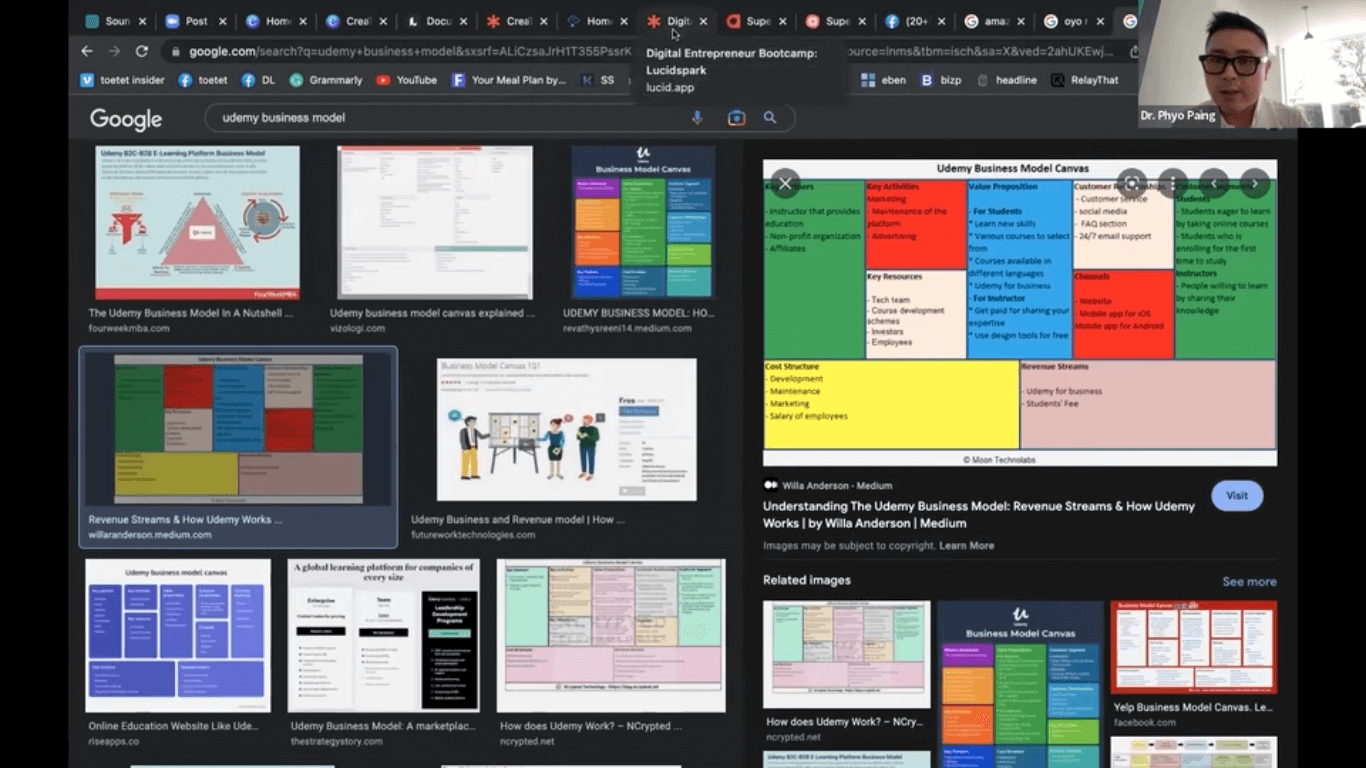Go forward with browser forward arrow

pyautogui.click(x=115, y=51)
